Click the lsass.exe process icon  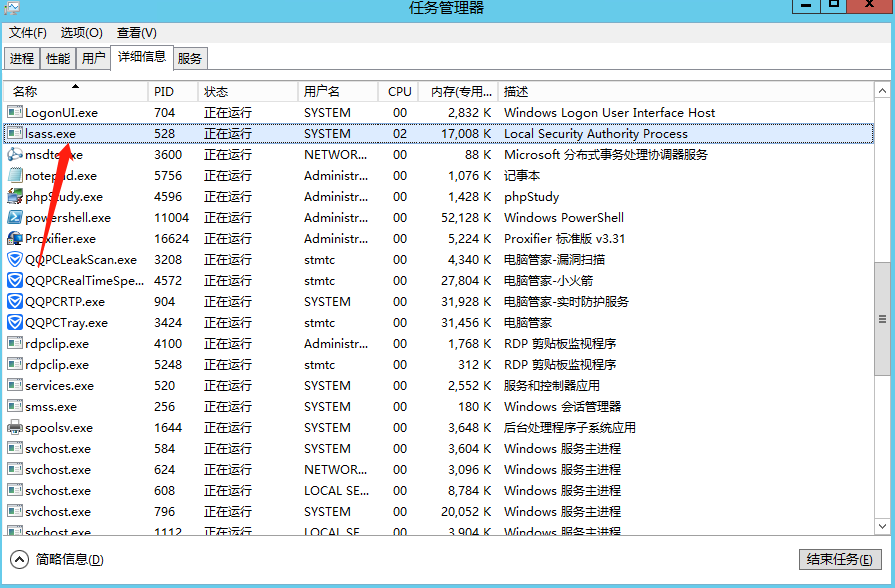tap(15, 134)
